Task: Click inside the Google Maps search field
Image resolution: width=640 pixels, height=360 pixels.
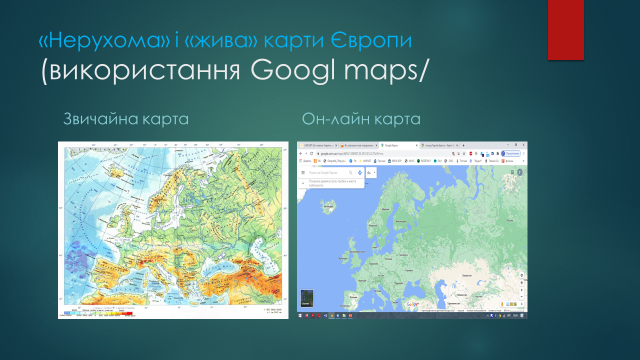Action: [328, 173]
